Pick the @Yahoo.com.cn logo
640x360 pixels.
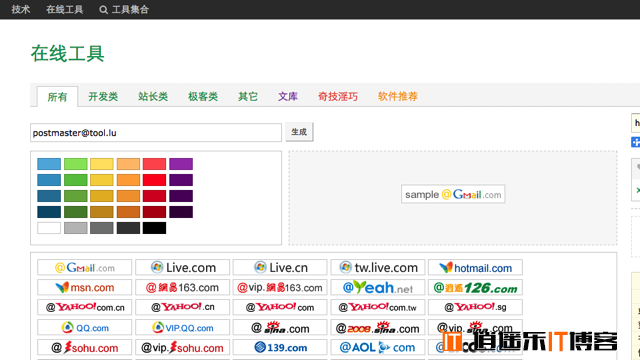coord(84,307)
